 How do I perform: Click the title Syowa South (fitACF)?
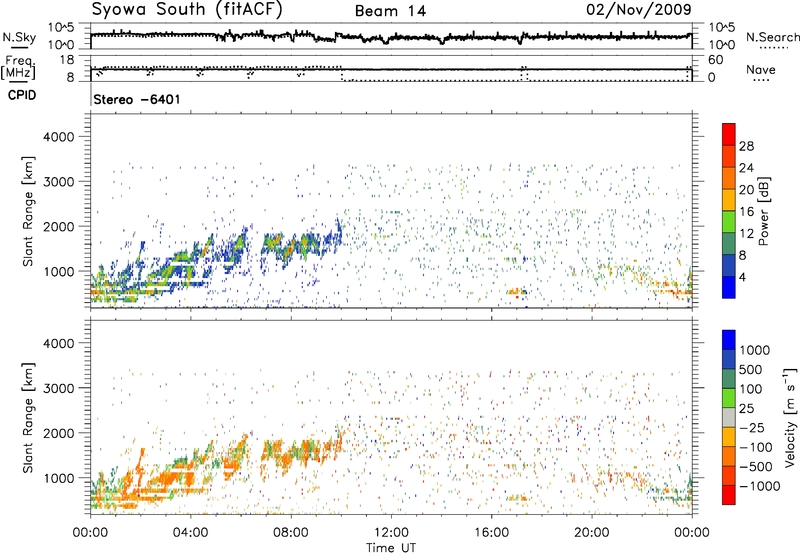[x=187, y=9]
